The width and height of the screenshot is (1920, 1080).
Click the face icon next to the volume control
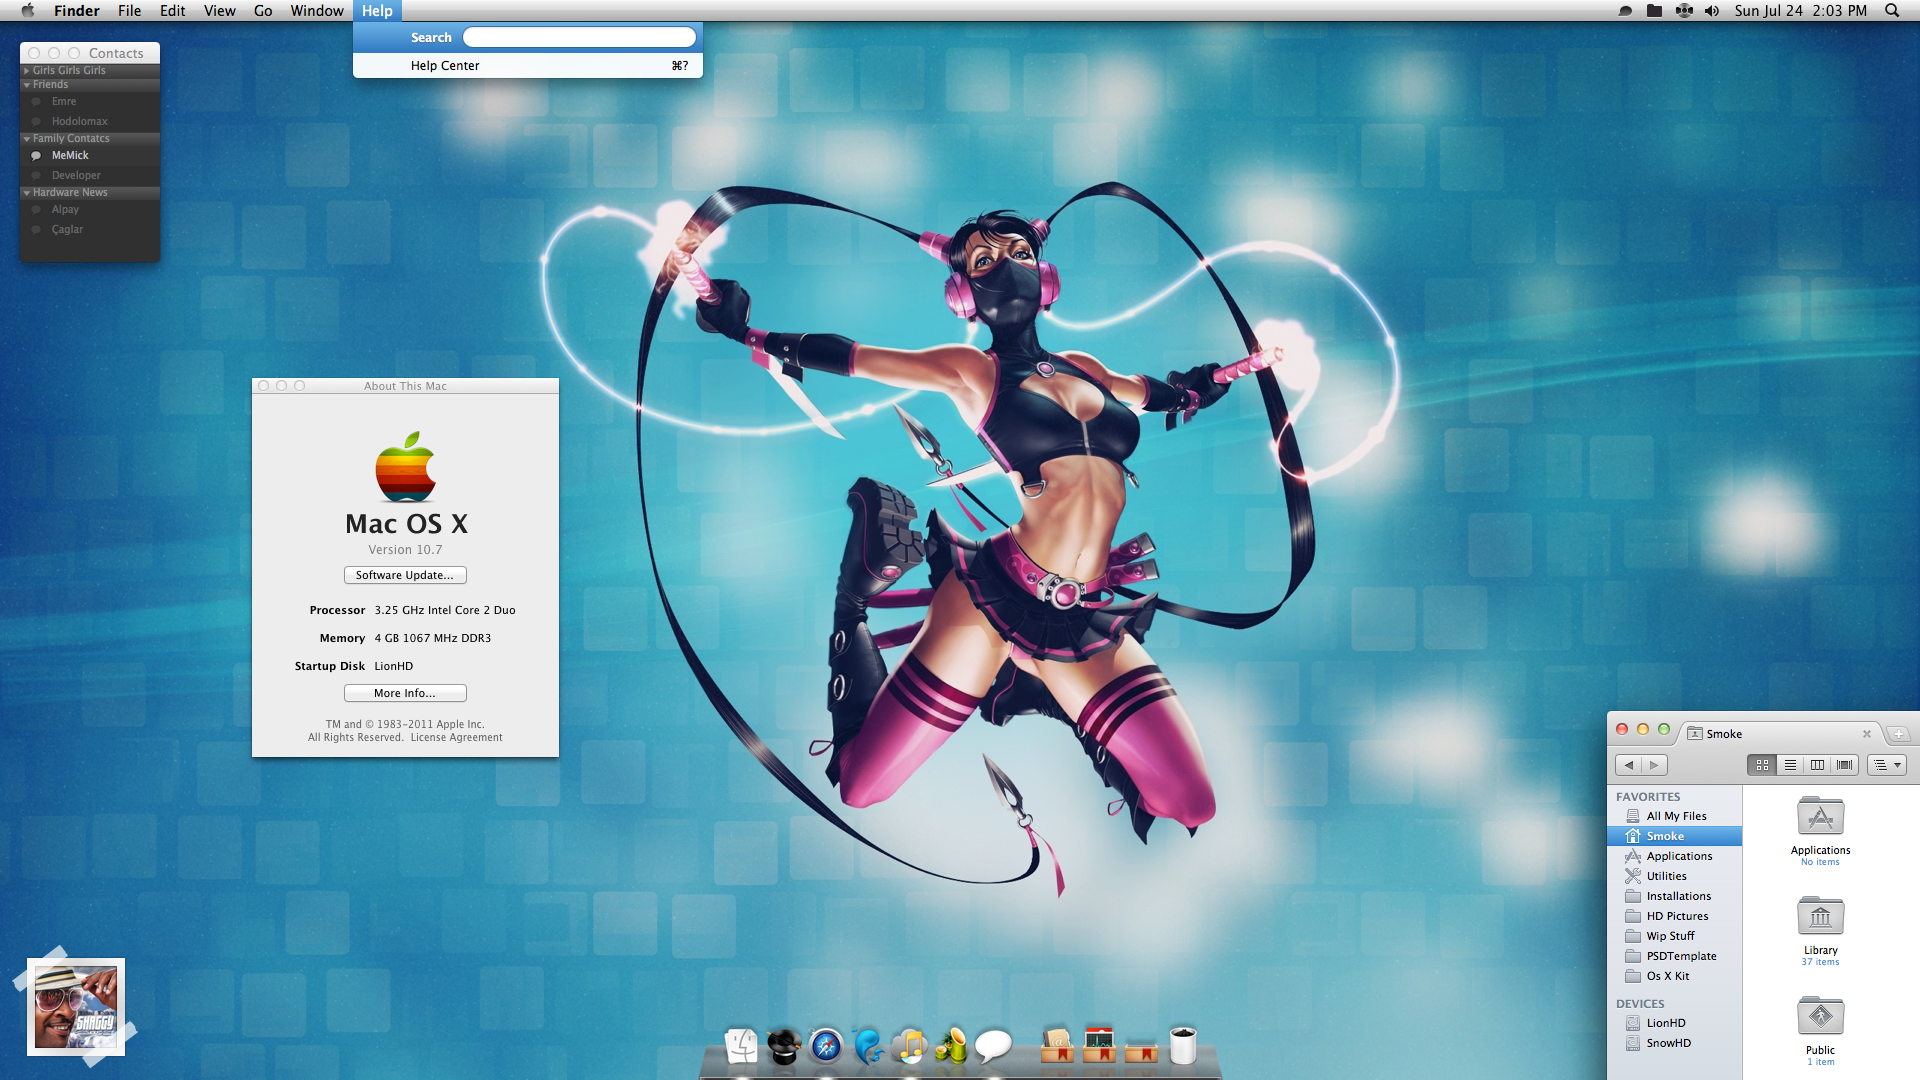(x=1684, y=11)
